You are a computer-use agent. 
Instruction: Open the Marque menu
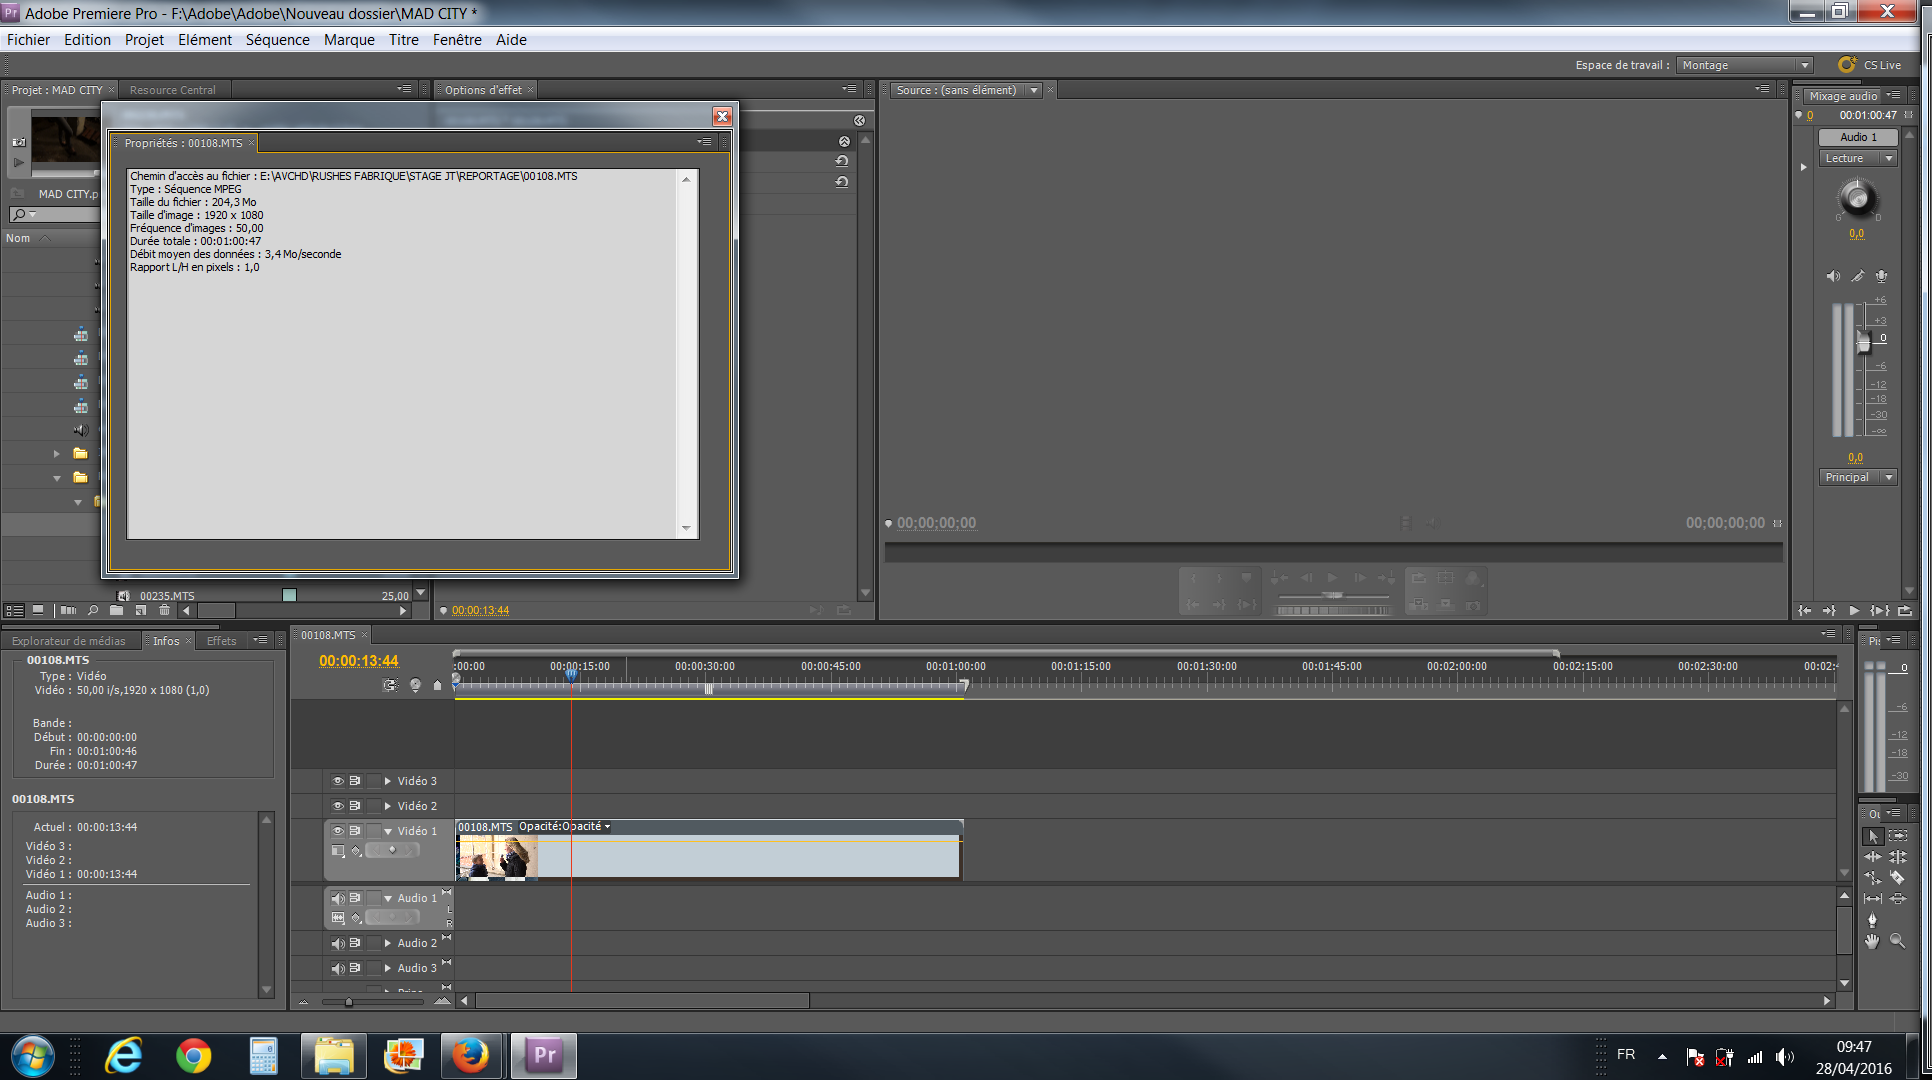pyautogui.click(x=349, y=40)
